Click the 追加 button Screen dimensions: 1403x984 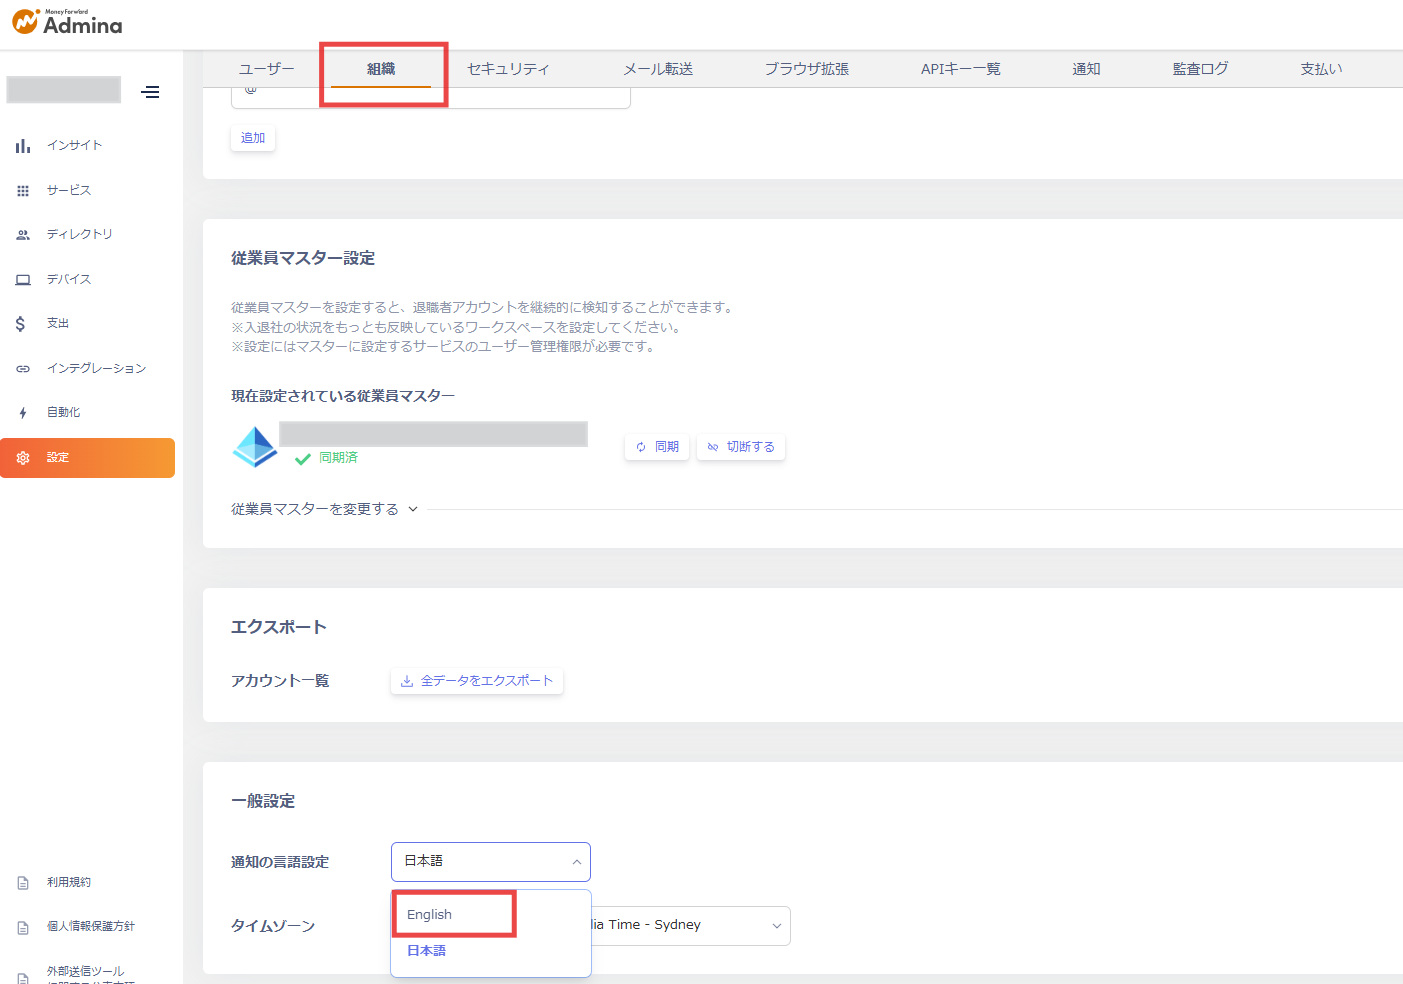click(253, 138)
